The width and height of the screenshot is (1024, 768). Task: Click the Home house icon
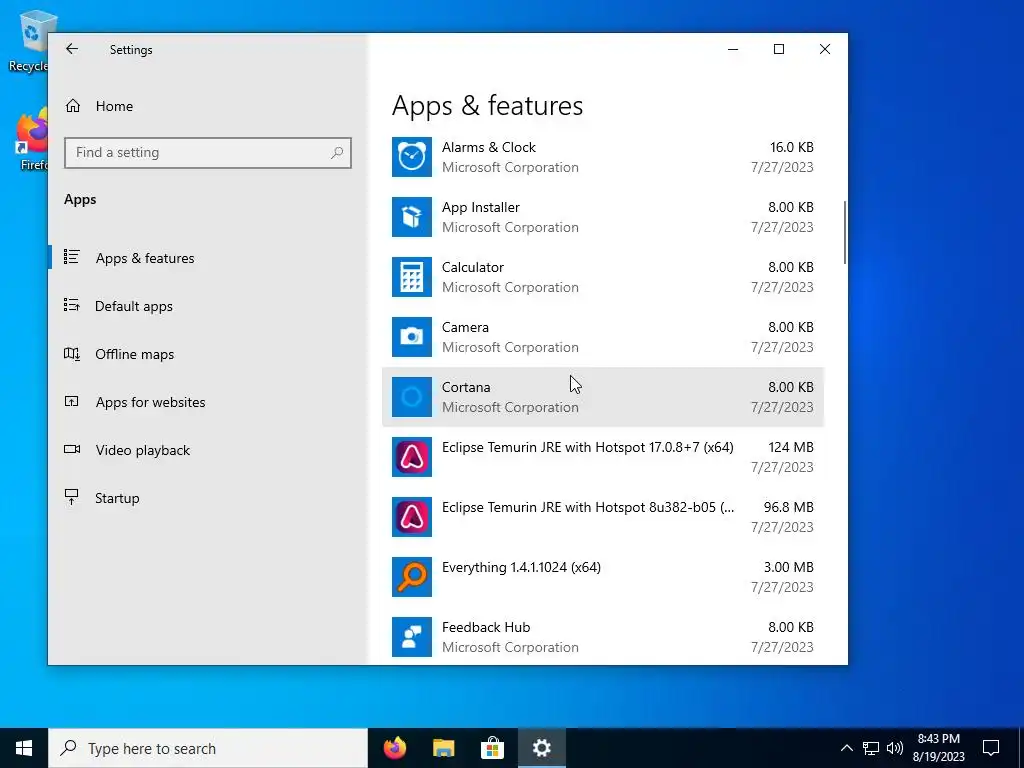[72, 106]
